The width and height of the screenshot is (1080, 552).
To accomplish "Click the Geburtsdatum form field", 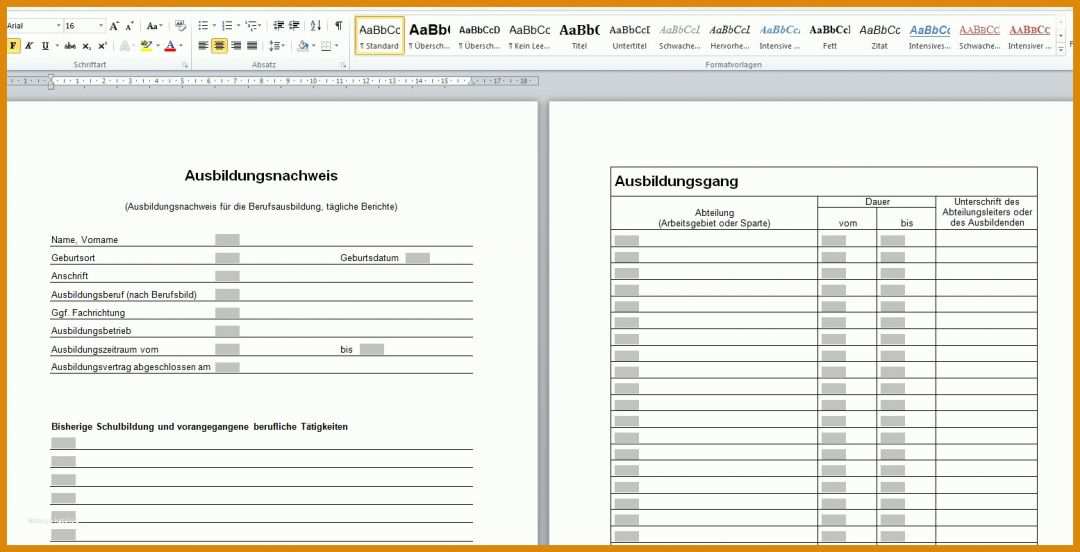I will pos(417,258).
